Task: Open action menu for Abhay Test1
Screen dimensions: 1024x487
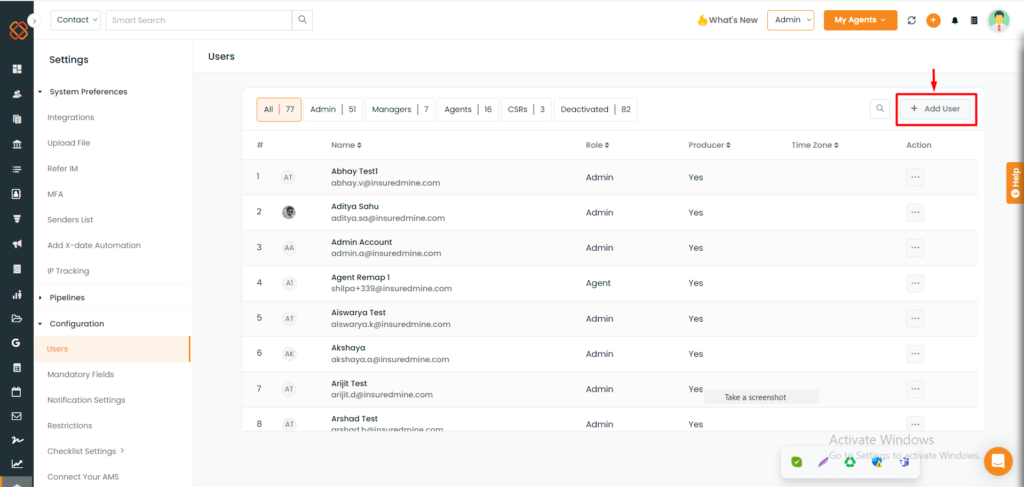Action: coord(915,177)
